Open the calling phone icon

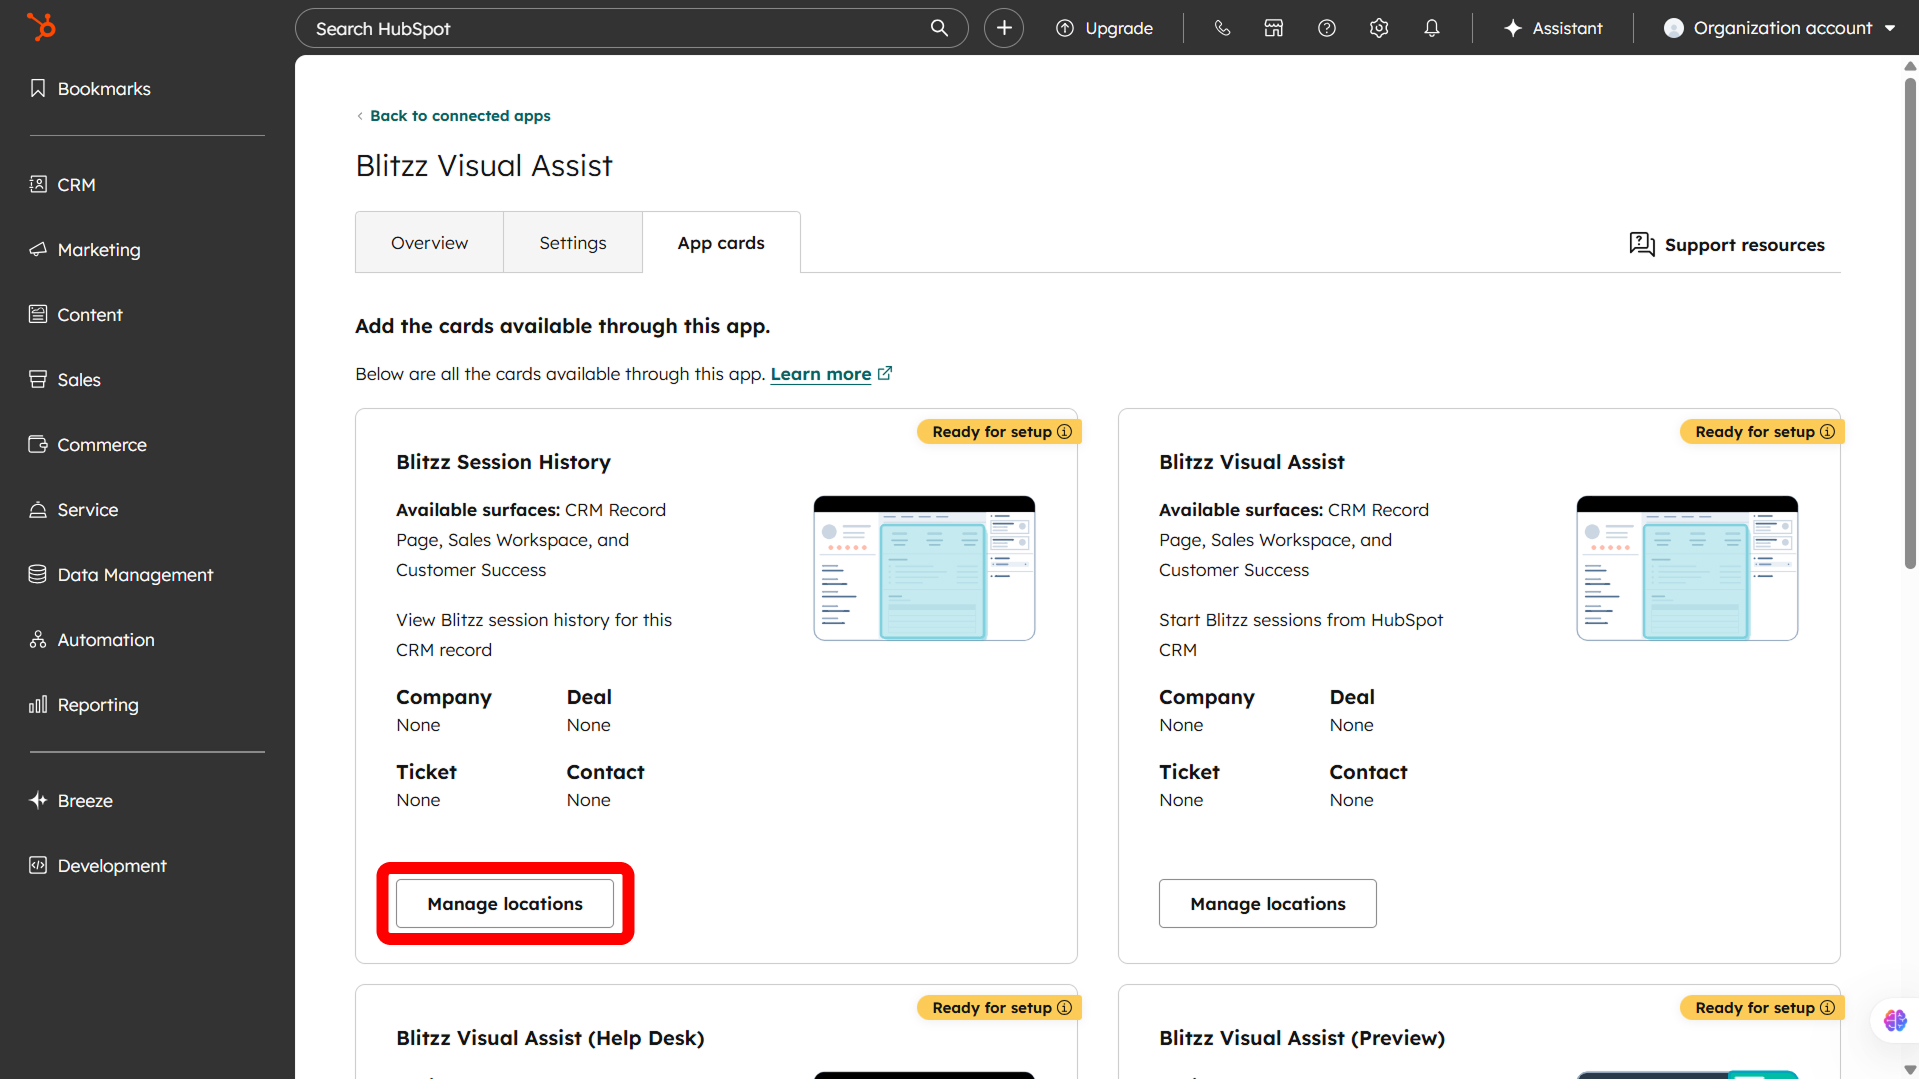tap(1222, 28)
